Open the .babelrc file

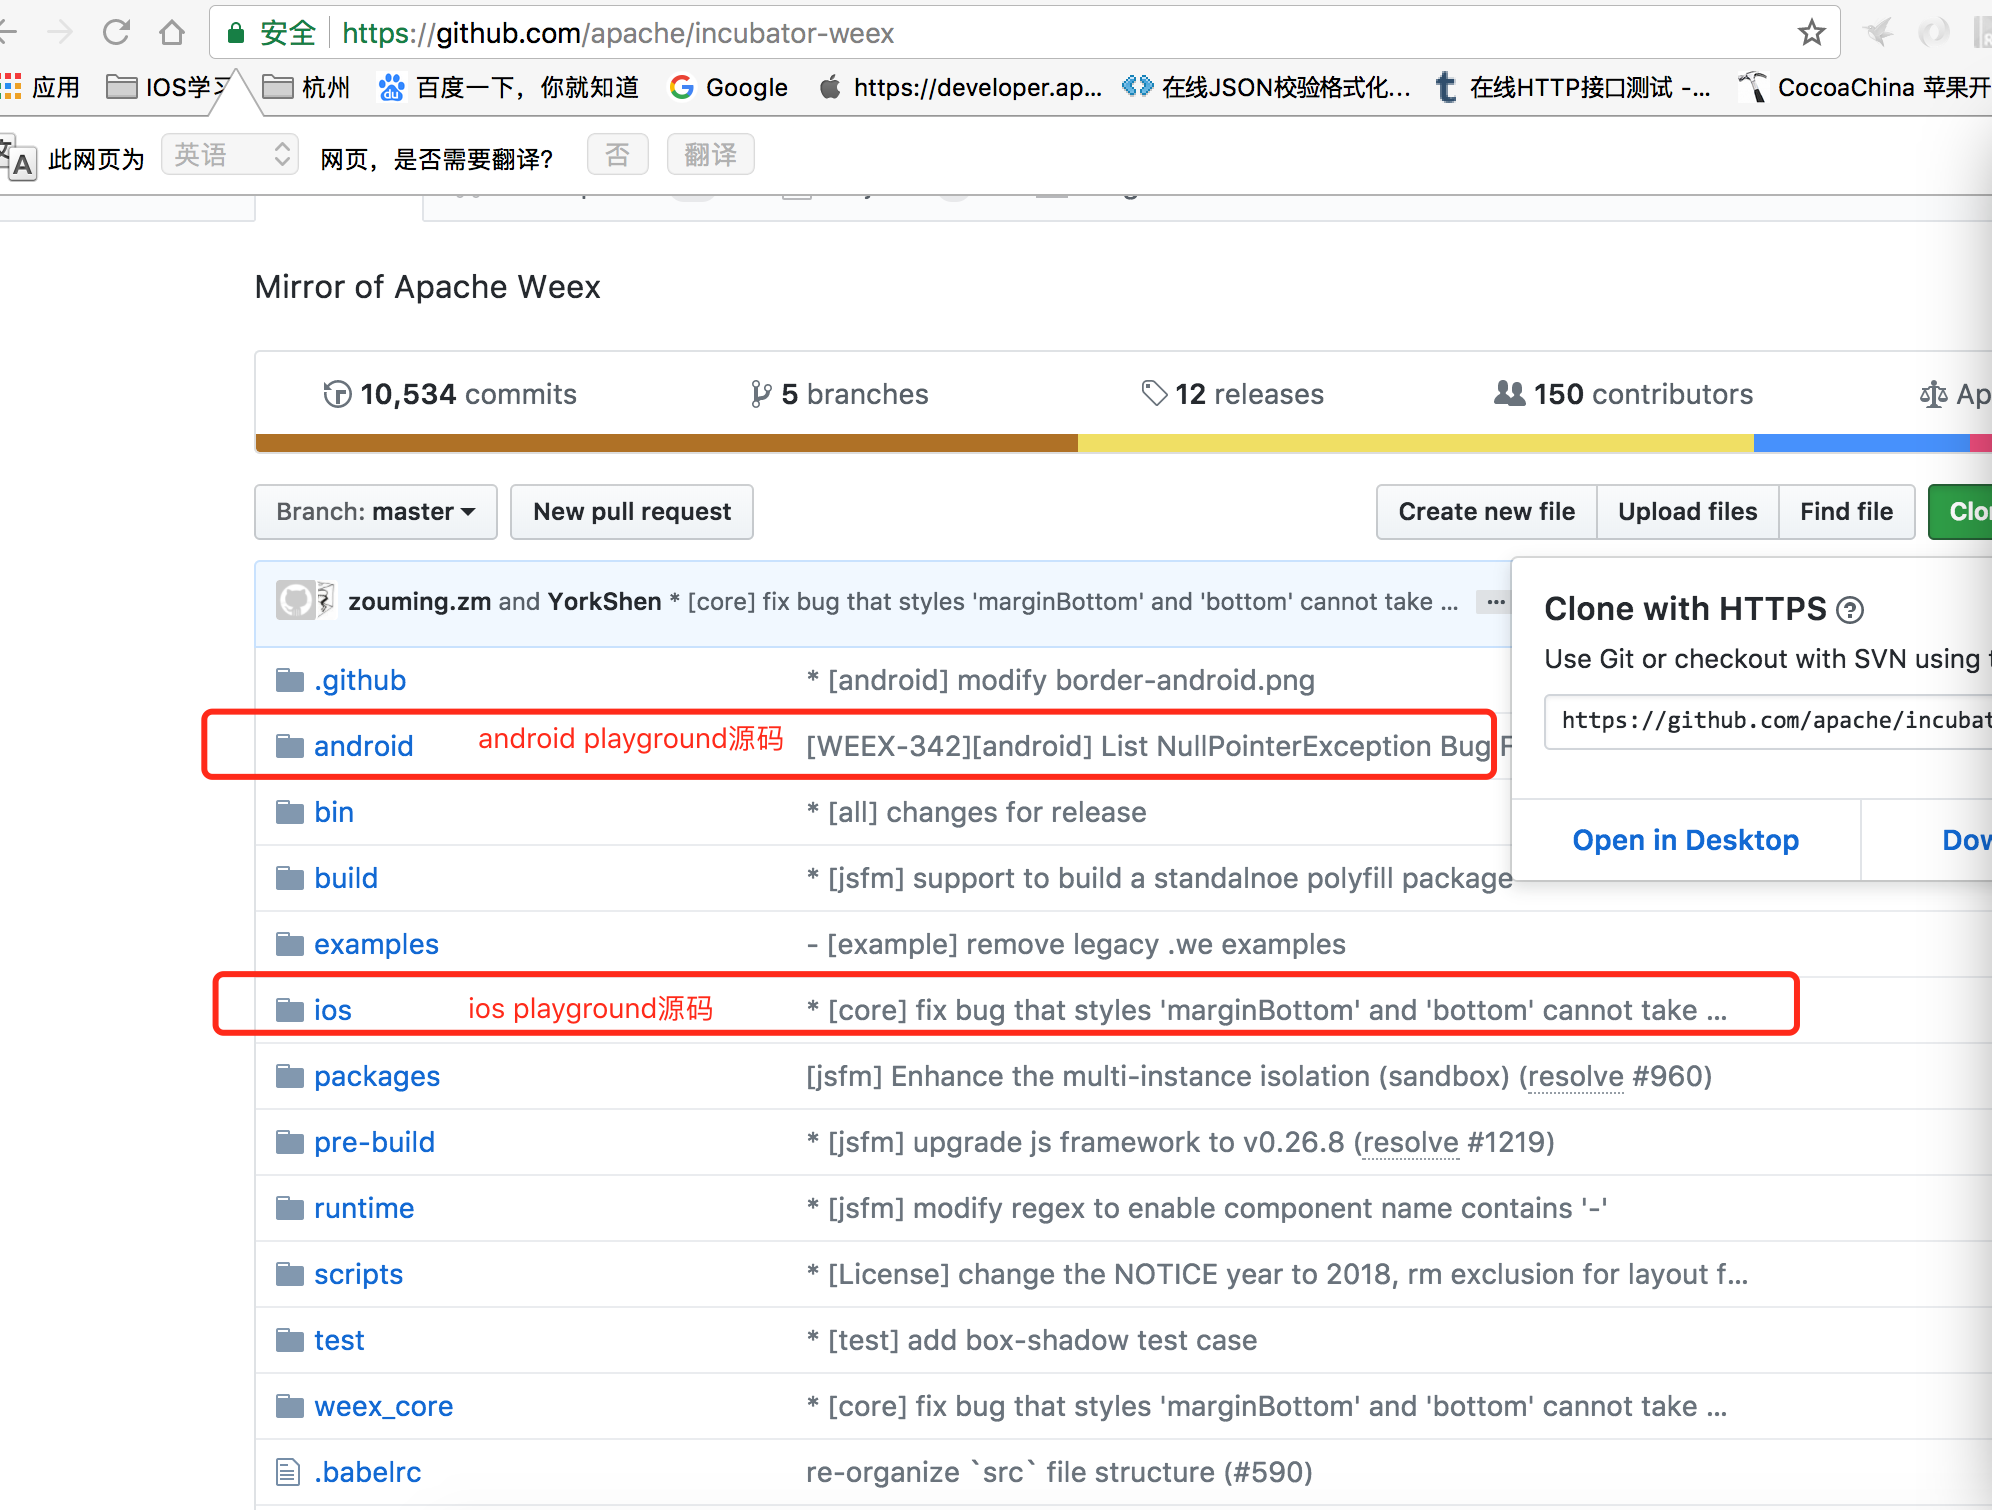tap(367, 1472)
